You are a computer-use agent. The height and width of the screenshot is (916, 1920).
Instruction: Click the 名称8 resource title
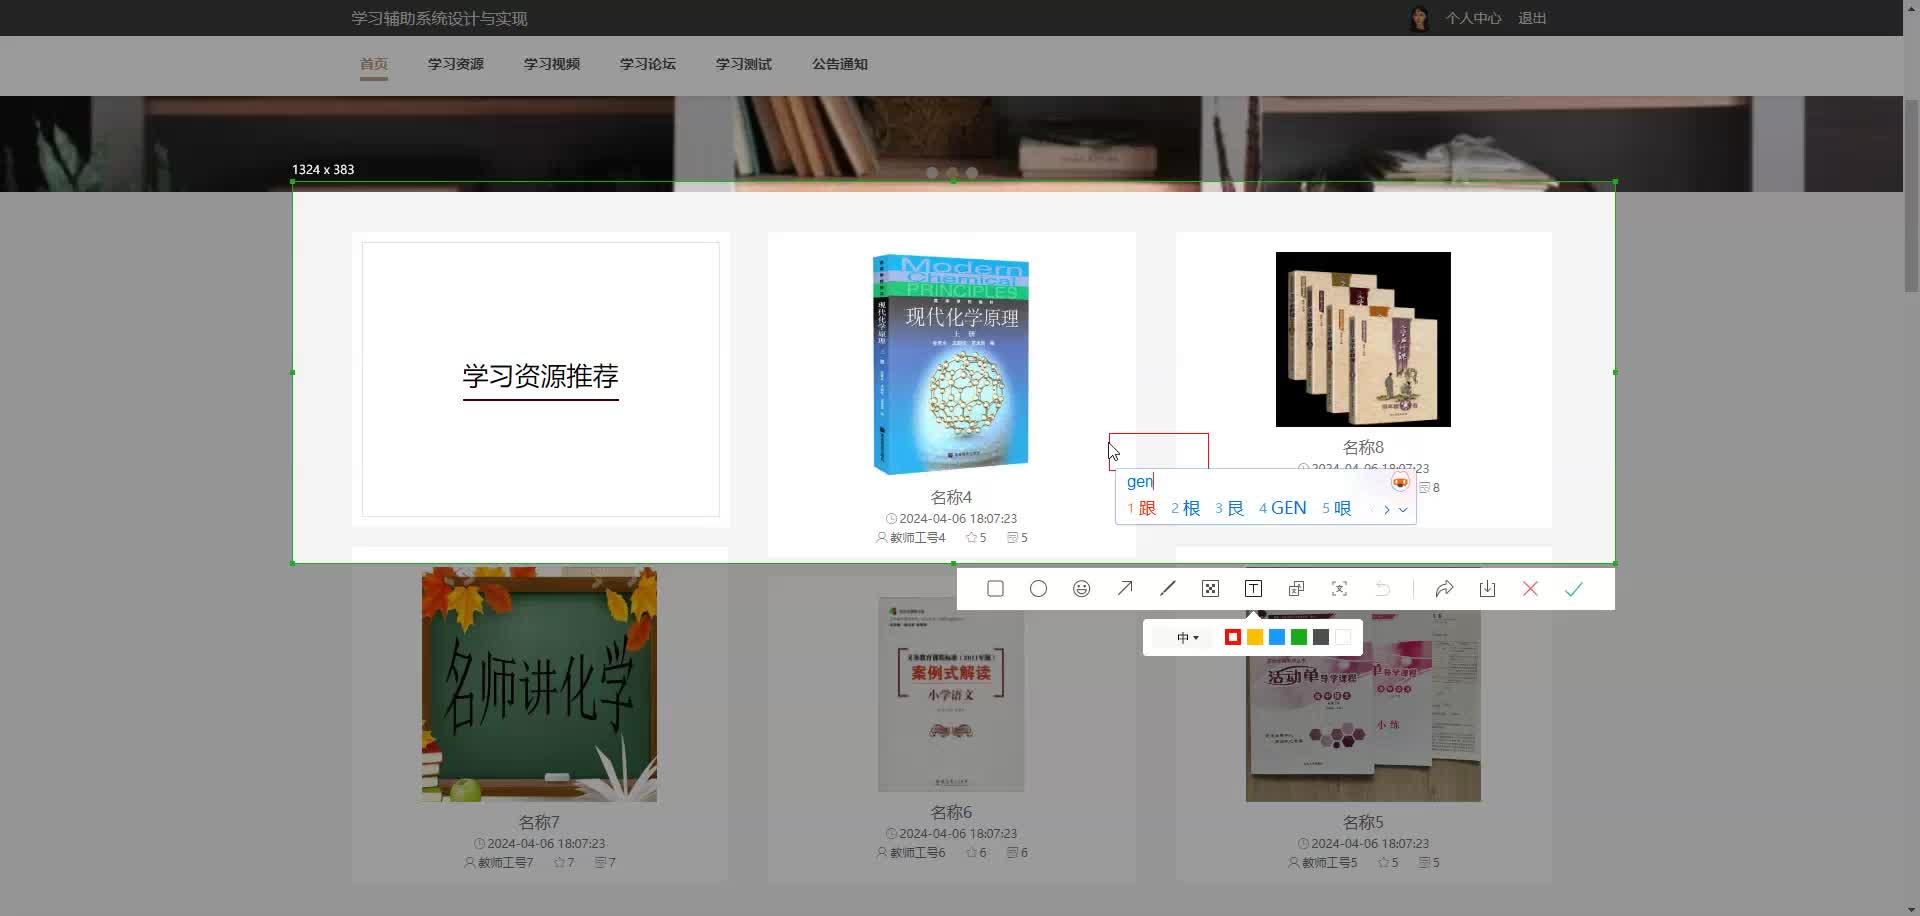pyautogui.click(x=1363, y=447)
